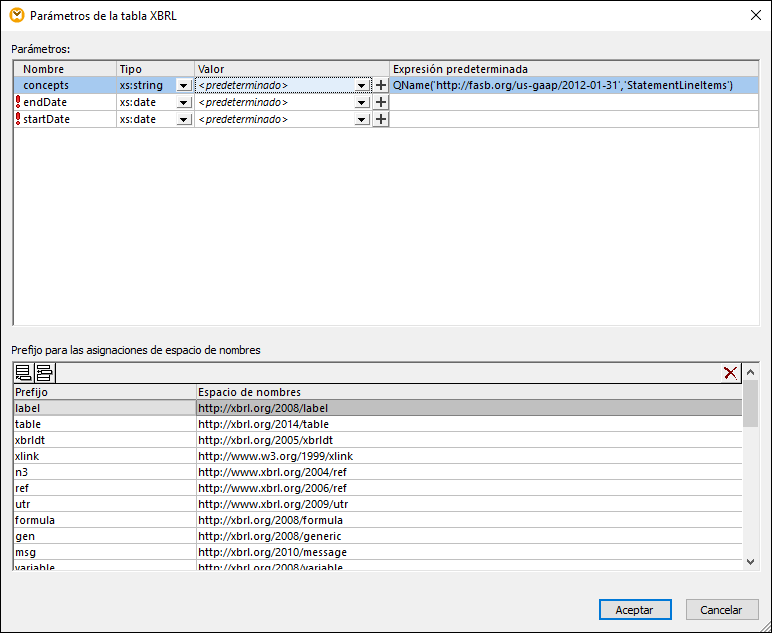Image resolution: width=772 pixels, height=633 pixels.
Task: Click the plus button in endDate row
Action: point(380,103)
